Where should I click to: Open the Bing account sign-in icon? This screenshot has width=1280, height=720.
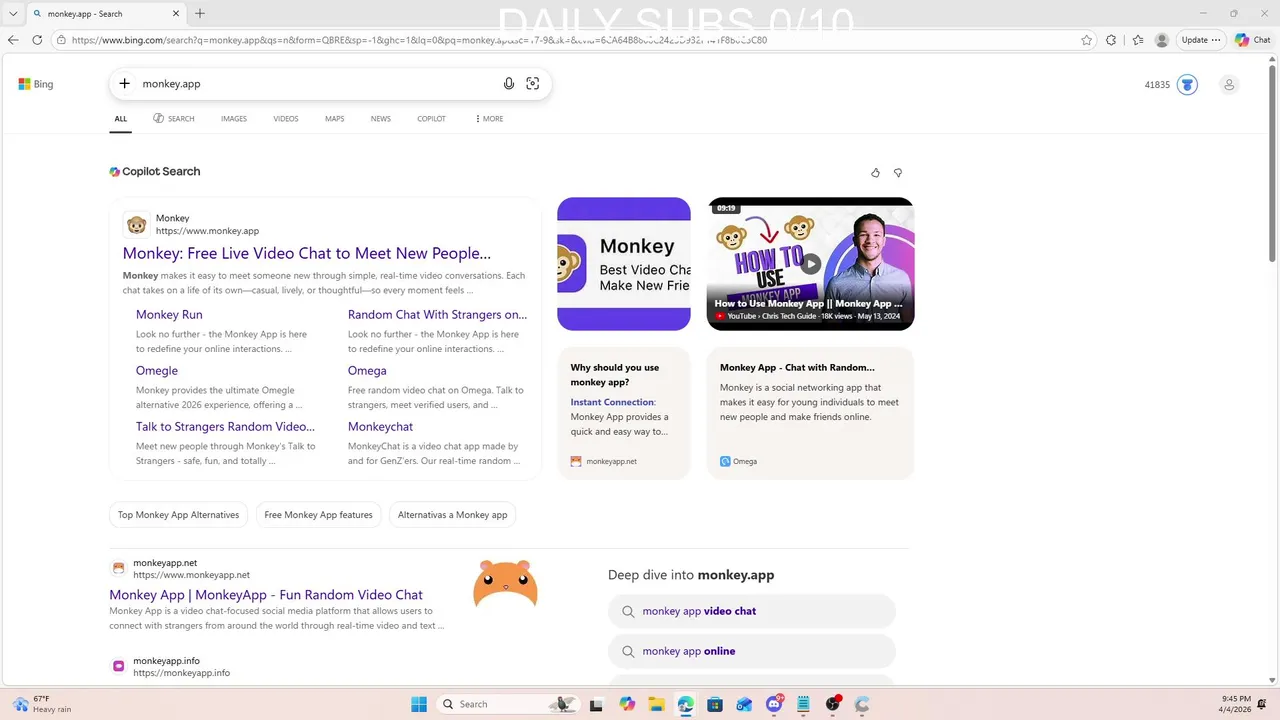click(x=1229, y=85)
